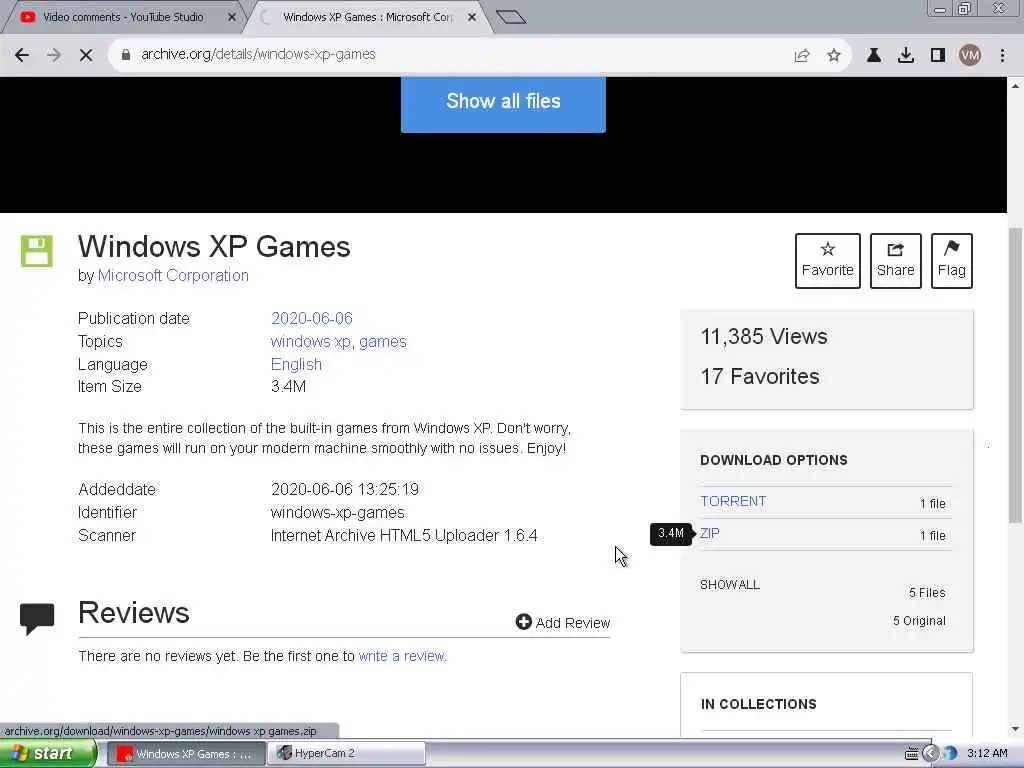Click Show all files button
This screenshot has height=768, width=1024.
[503, 102]
